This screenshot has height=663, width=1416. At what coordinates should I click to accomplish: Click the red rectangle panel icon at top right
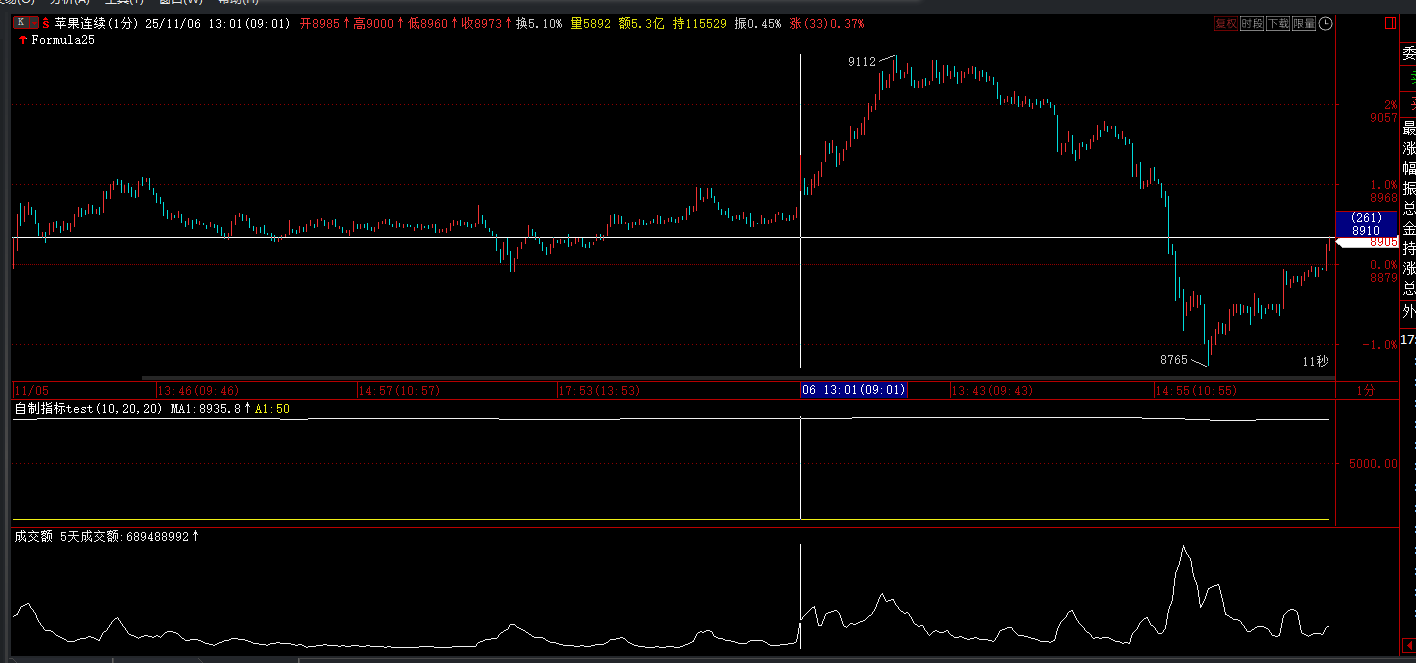[x=1388, y=23]
